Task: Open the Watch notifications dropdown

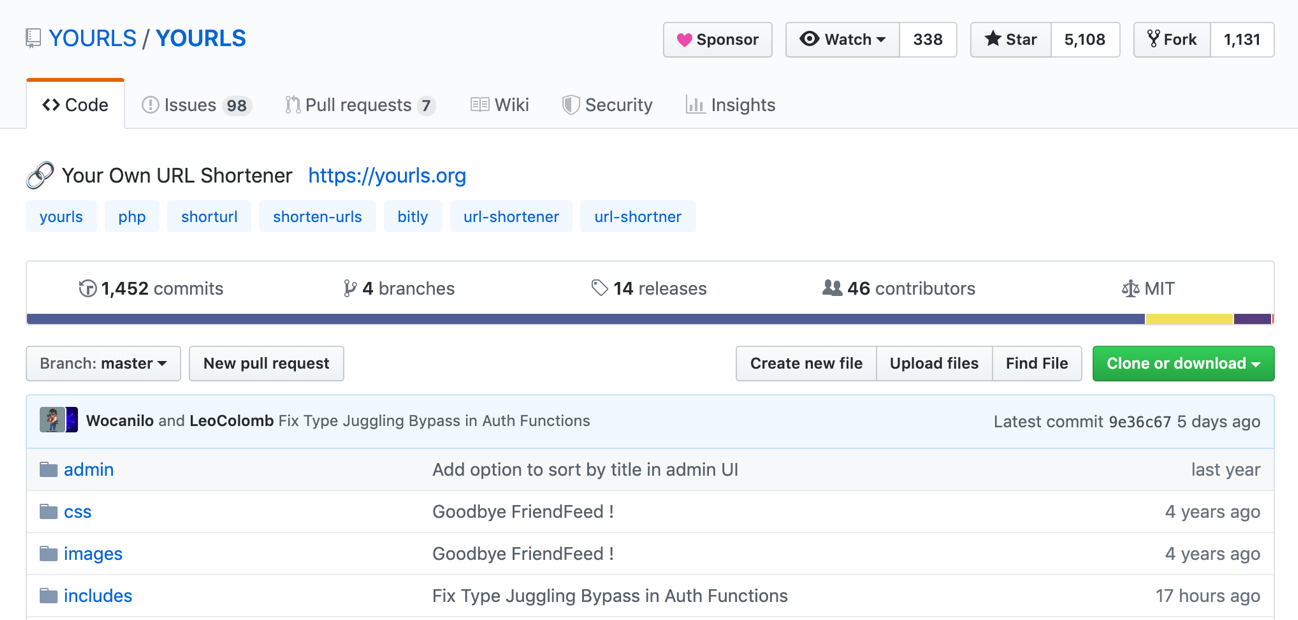Action: click(843, 40)
